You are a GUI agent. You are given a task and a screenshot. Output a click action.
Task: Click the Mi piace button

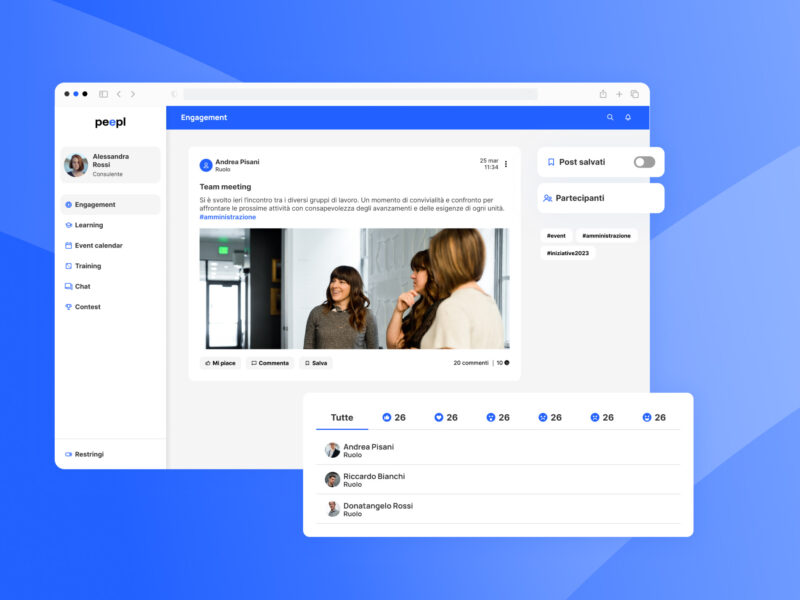pos(220,363)
